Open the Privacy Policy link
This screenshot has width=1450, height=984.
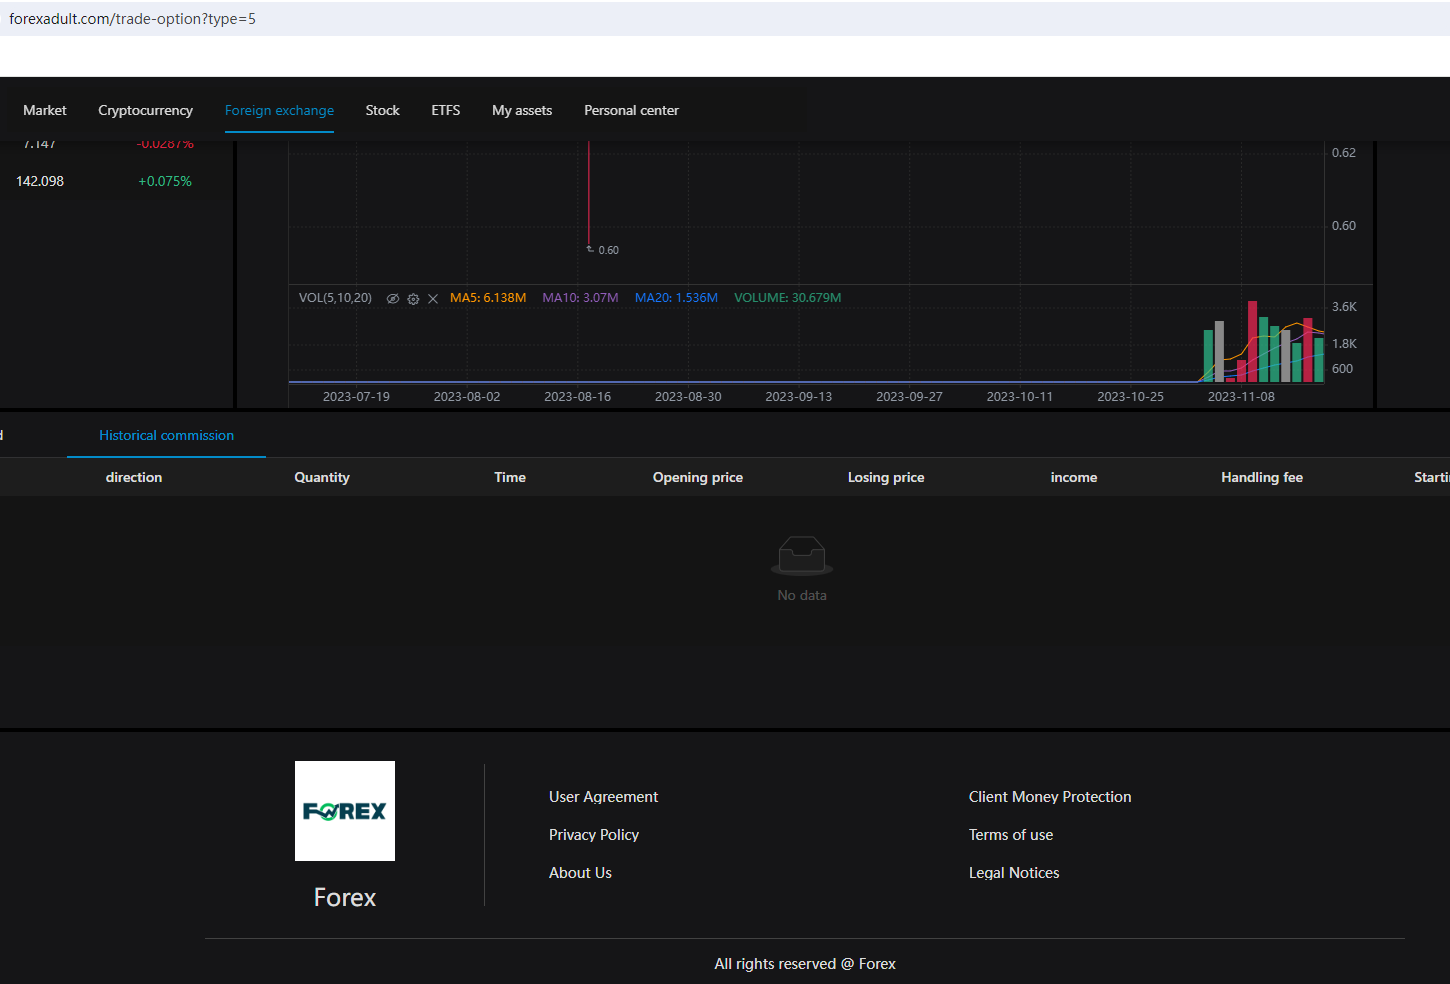pos(594,835)
